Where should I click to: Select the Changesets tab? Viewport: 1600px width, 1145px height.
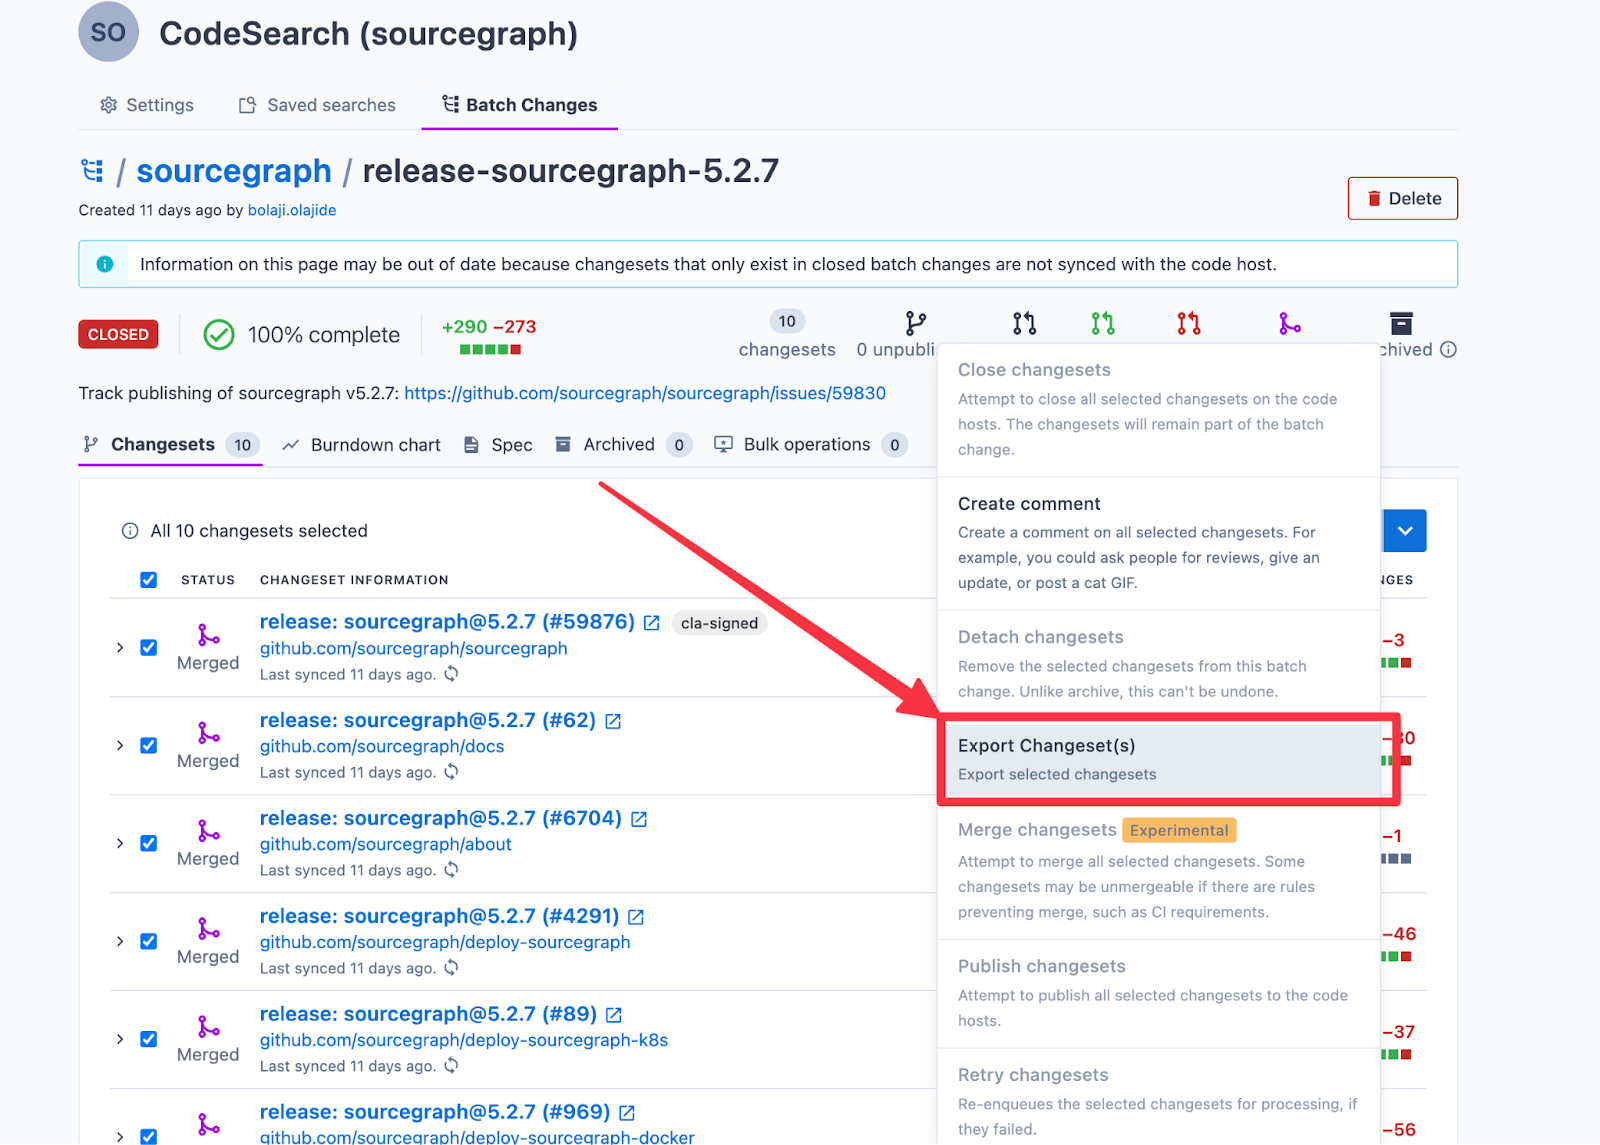tap(171, 445)
